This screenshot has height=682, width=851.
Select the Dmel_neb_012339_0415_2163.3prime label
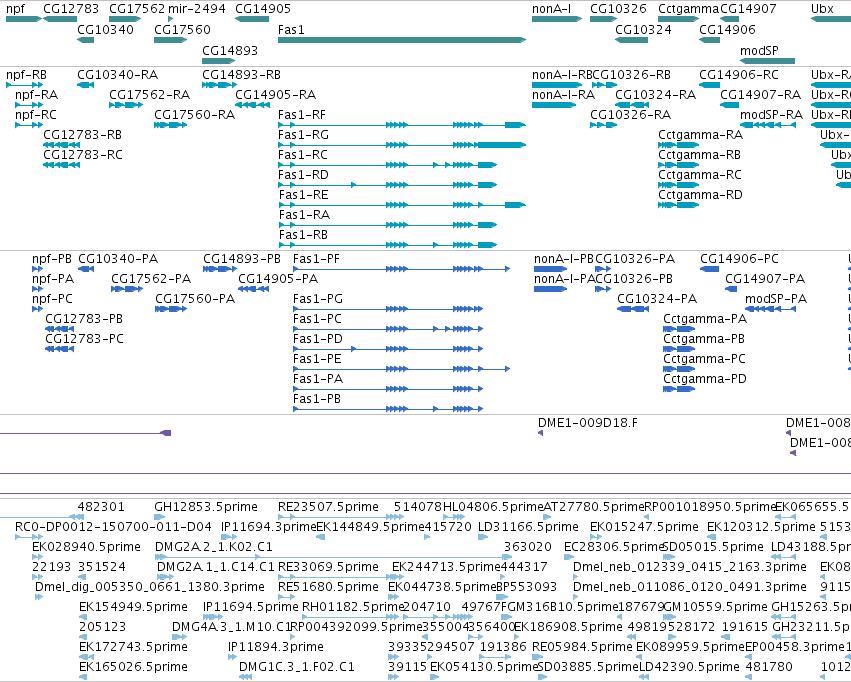(x=690, y=567)
